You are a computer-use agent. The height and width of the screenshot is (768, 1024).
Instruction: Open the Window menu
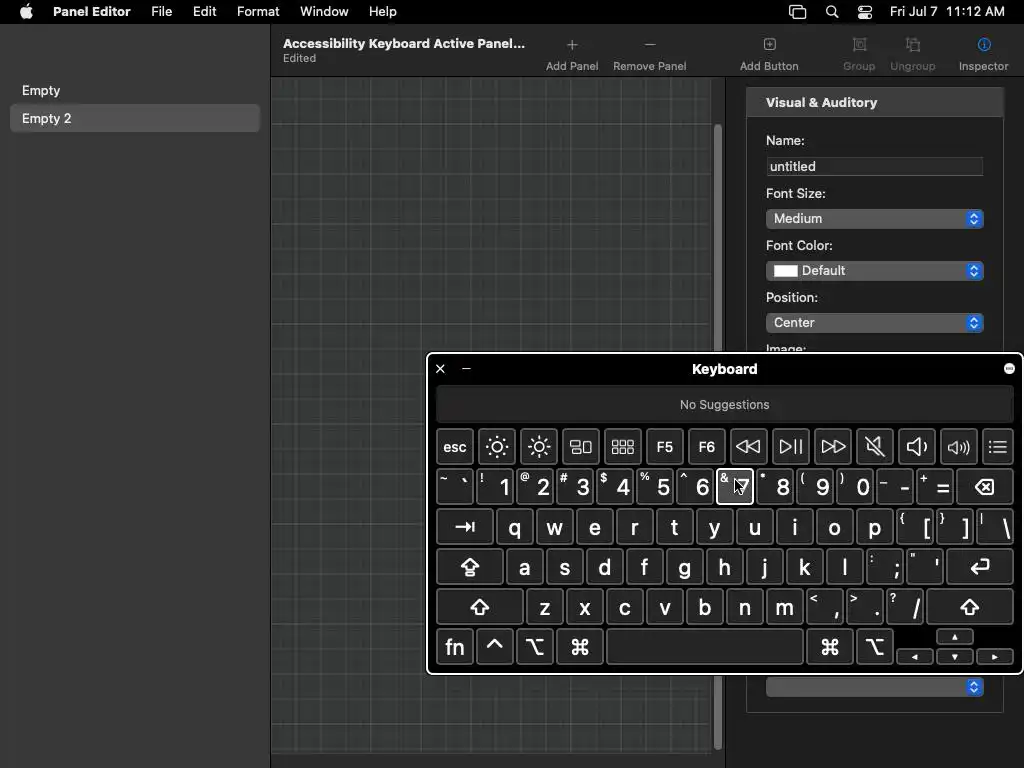[x=324, y=12]
